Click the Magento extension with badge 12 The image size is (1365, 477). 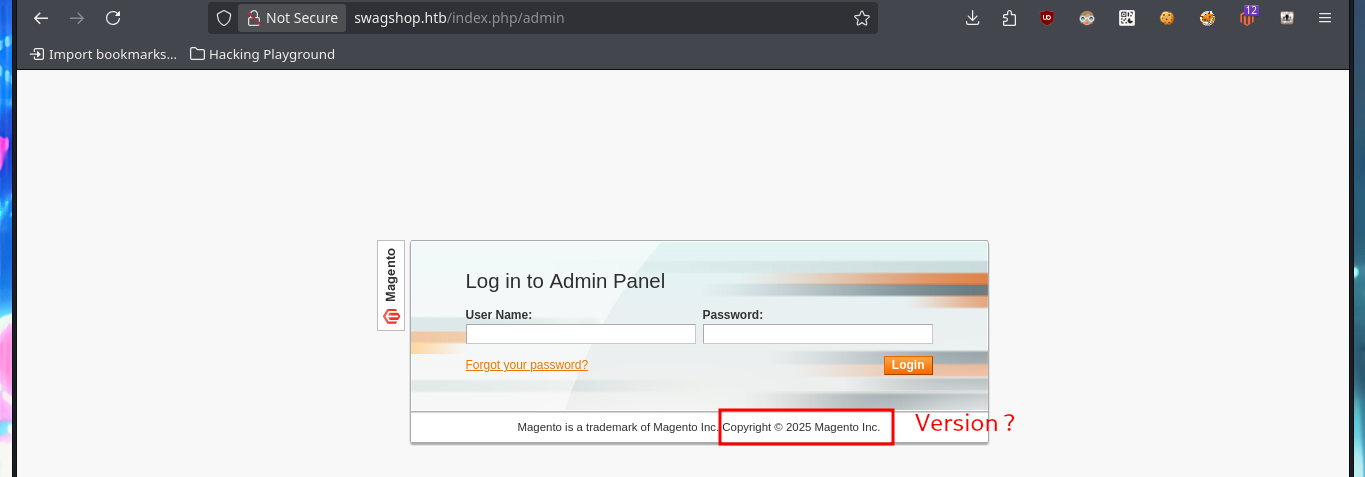[1247, 17]
